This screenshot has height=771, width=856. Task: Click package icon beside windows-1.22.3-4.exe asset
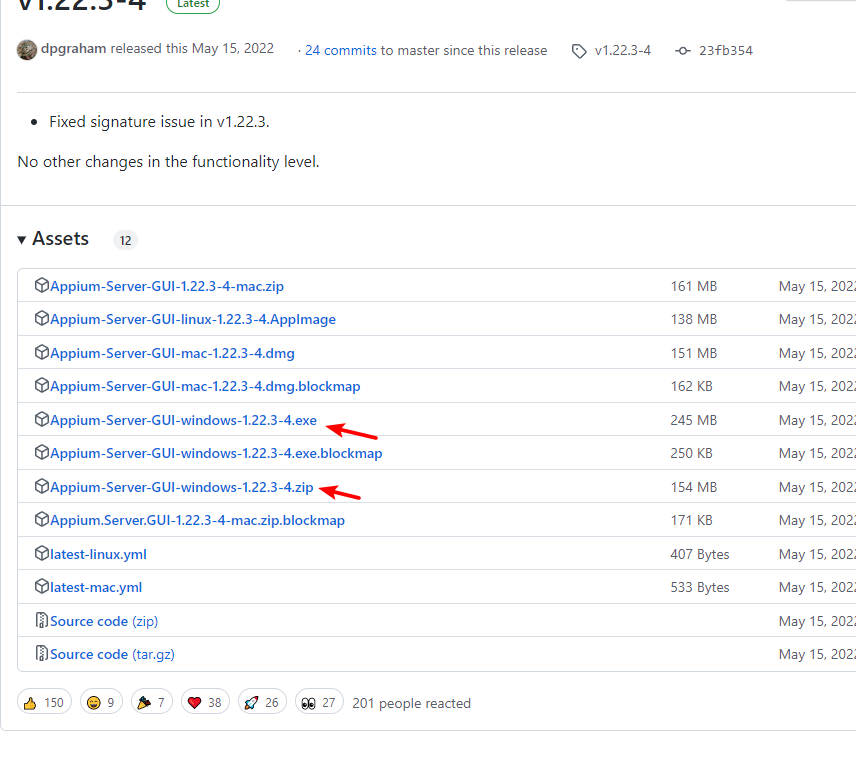[x=41, y=419]
